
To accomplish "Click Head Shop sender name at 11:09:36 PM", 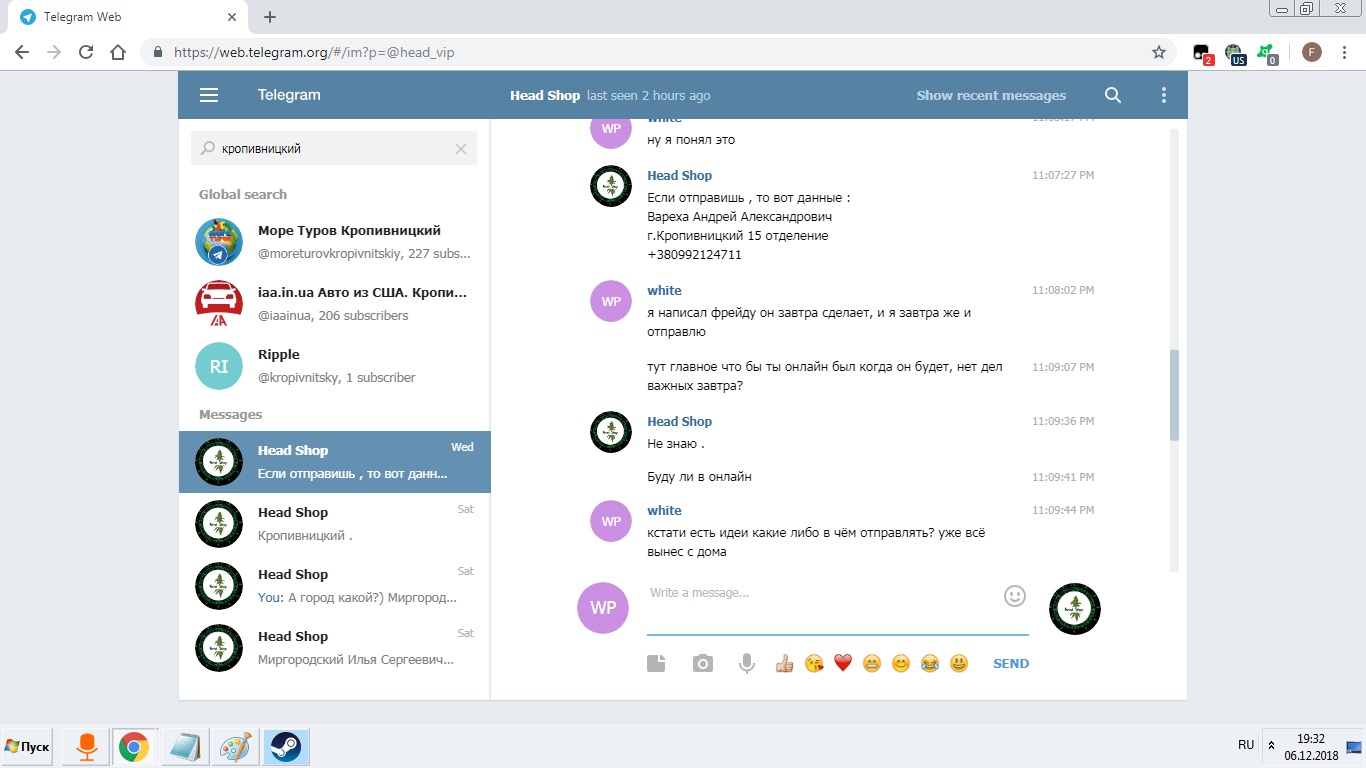I will click(x=680, y=421).
